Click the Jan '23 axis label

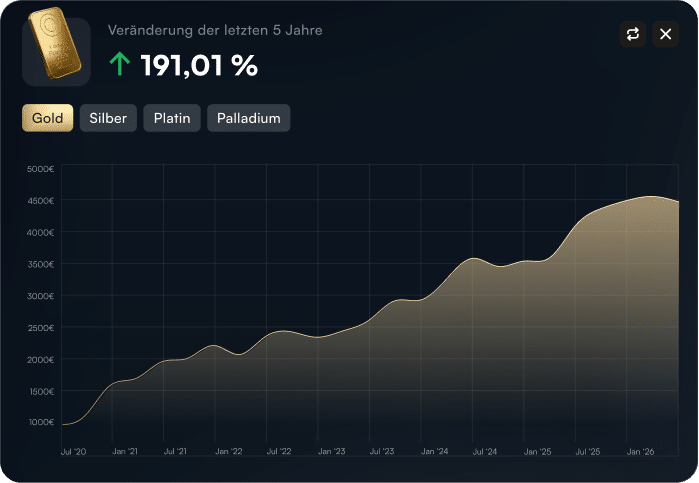(x=332, y=451)
